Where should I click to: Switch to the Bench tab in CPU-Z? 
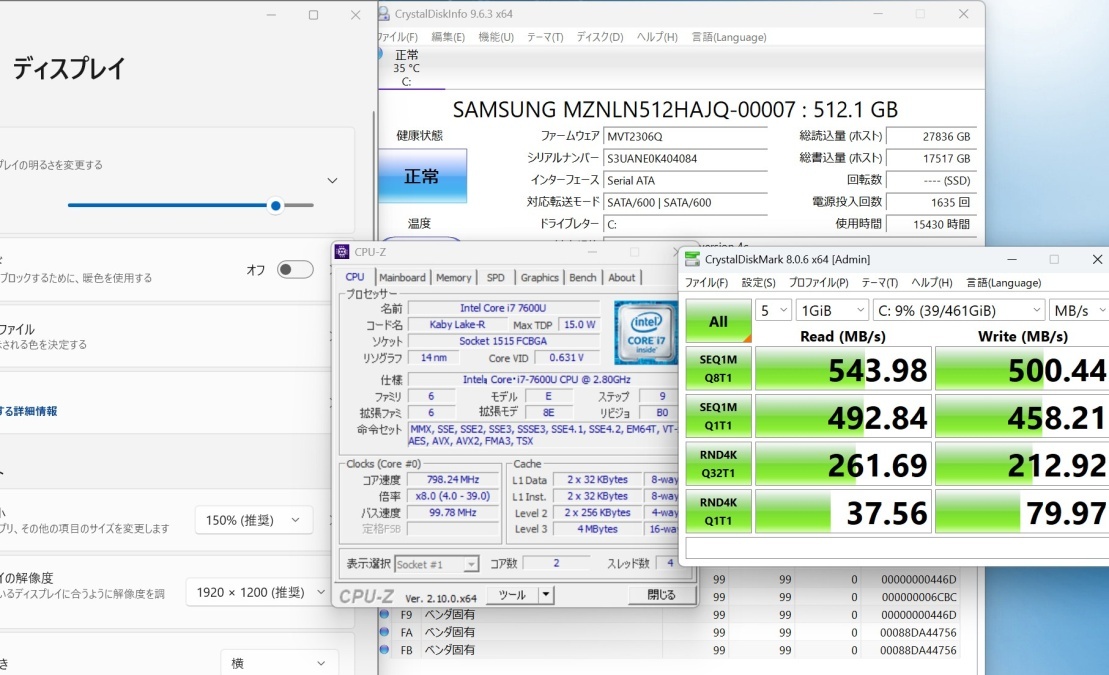point(583,277)
